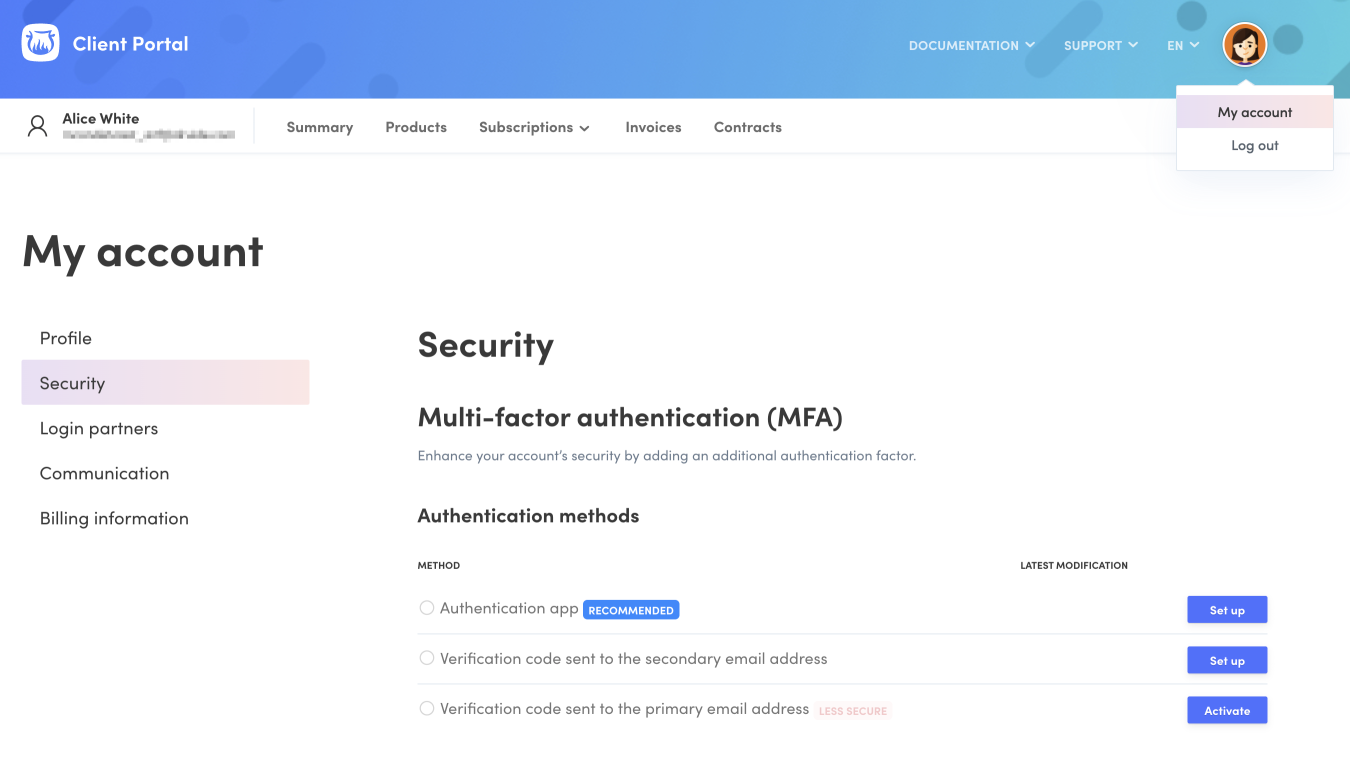
Task: Choose My account from the user menu
Action: pos(1254,112)
